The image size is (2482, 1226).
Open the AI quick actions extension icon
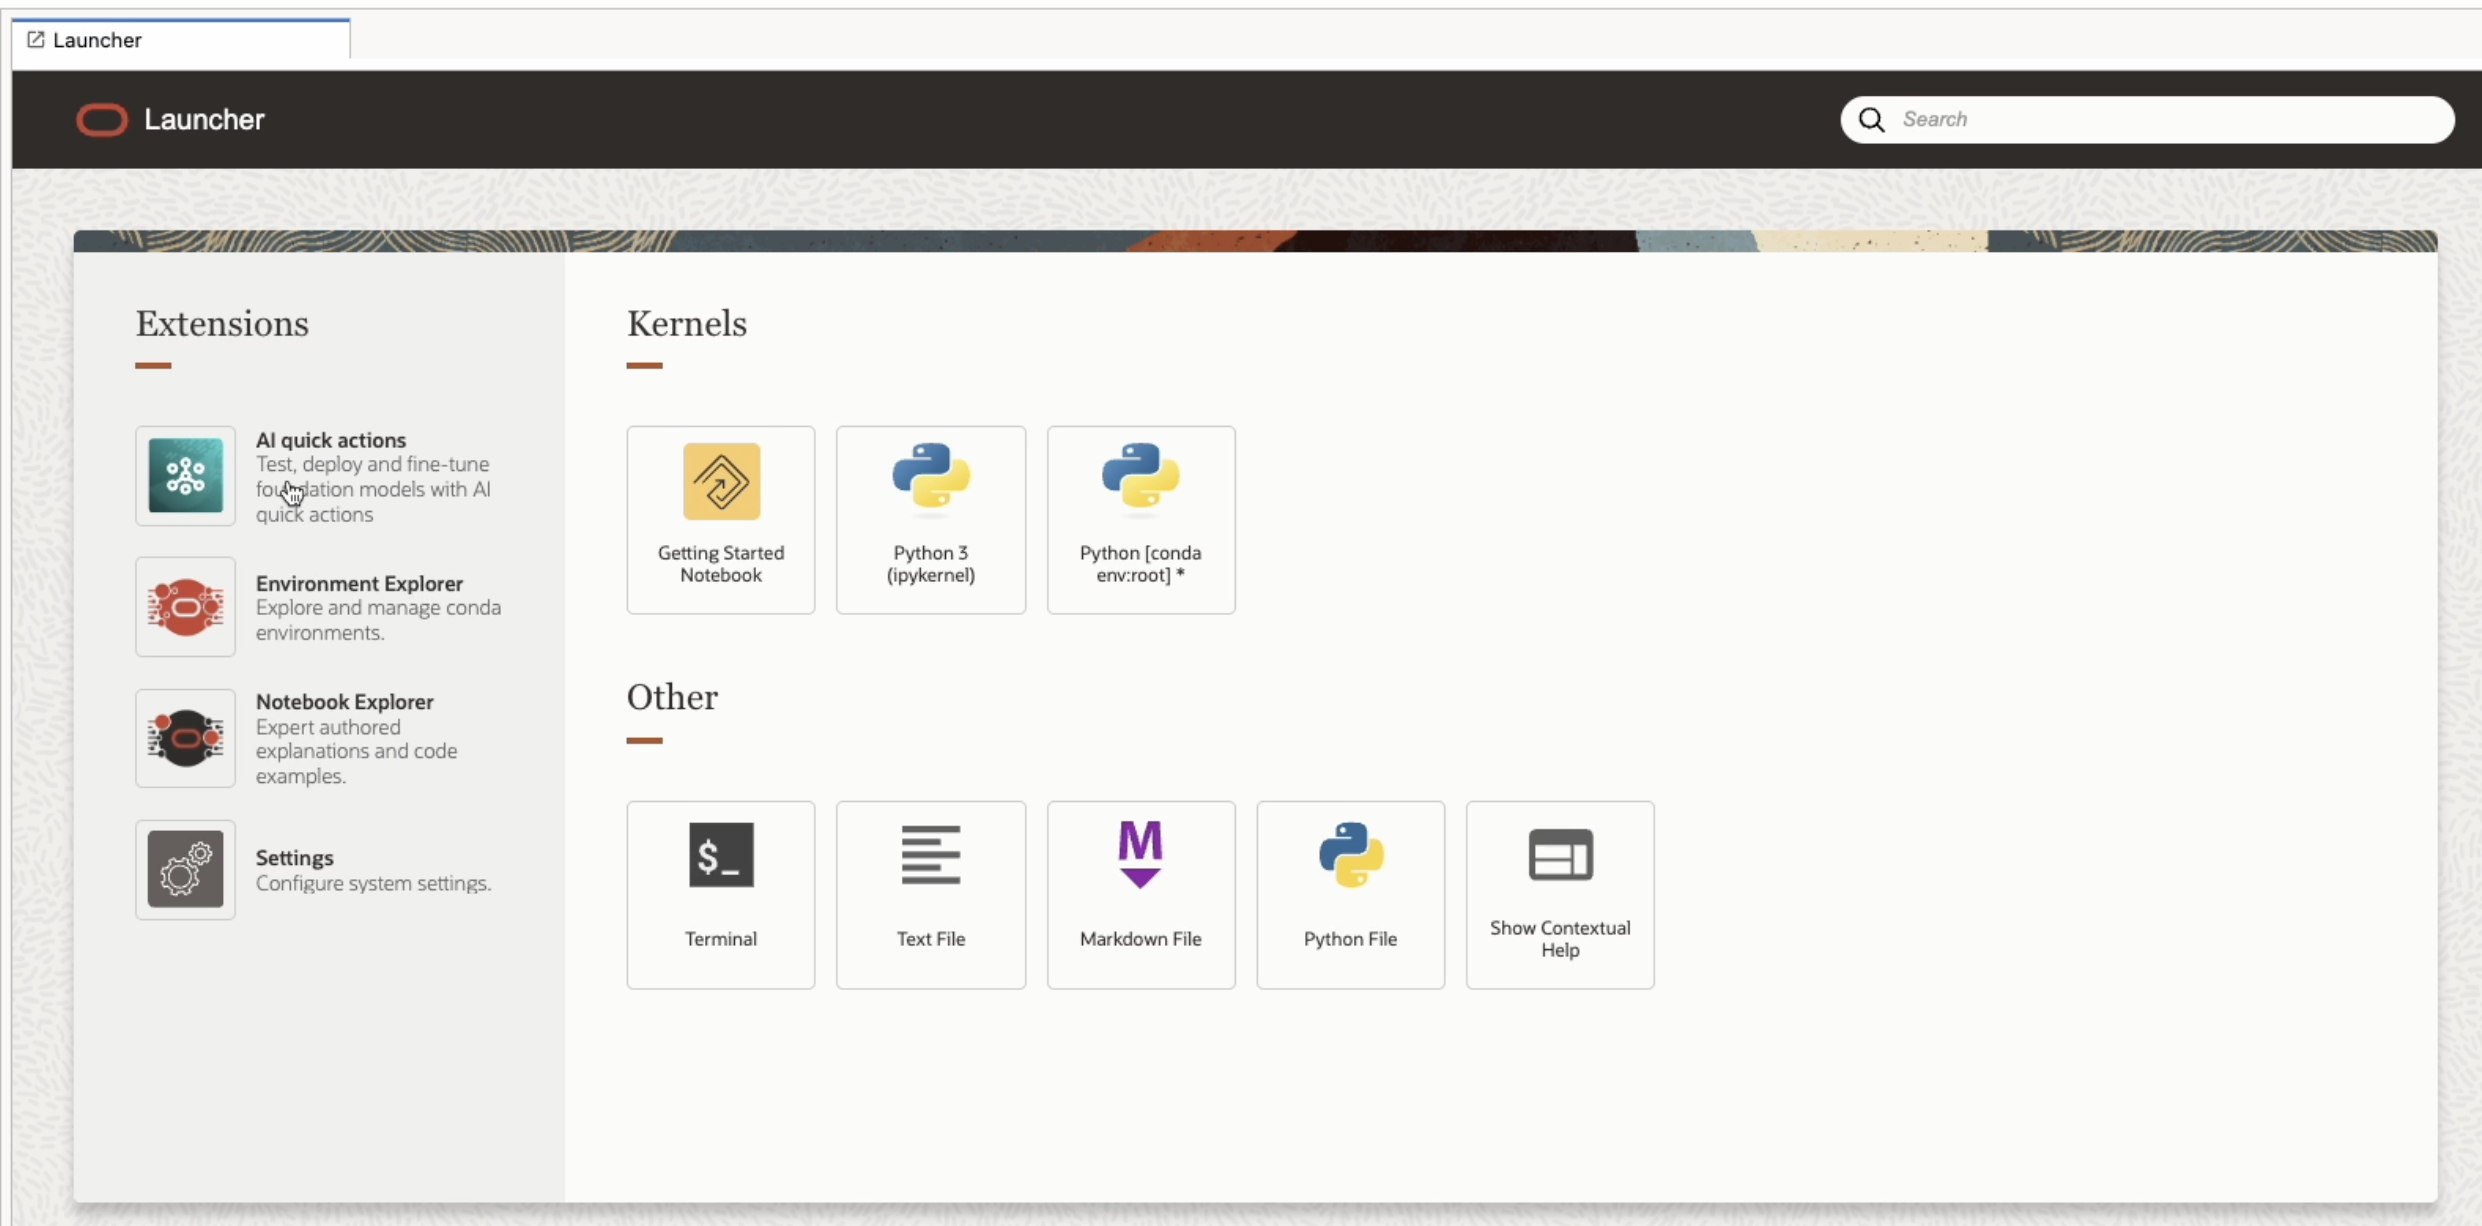185,476
